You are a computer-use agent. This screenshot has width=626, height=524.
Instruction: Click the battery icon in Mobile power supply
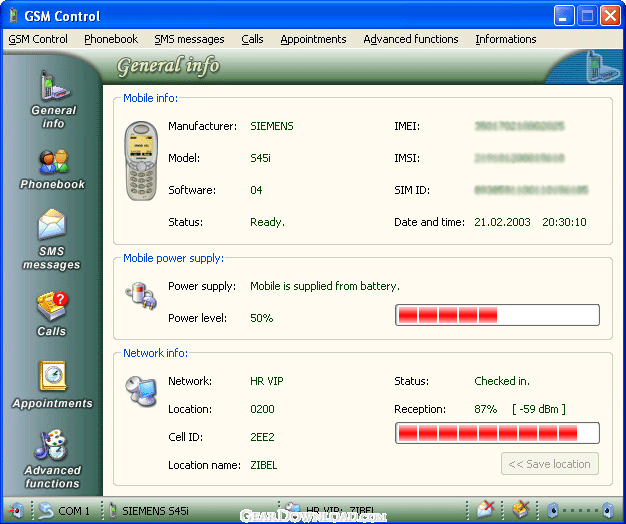[x=141, y=295]
